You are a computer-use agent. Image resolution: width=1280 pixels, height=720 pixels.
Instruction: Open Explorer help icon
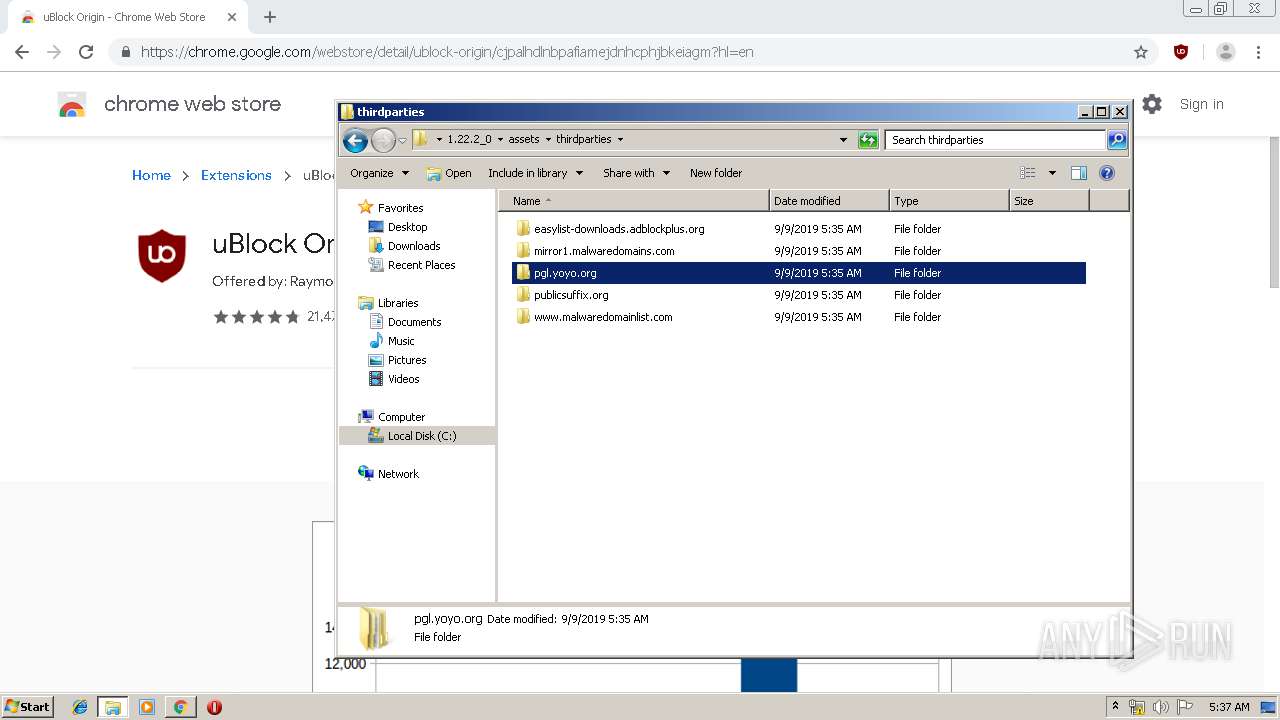pyautogui.click(x=1107, y=173)
